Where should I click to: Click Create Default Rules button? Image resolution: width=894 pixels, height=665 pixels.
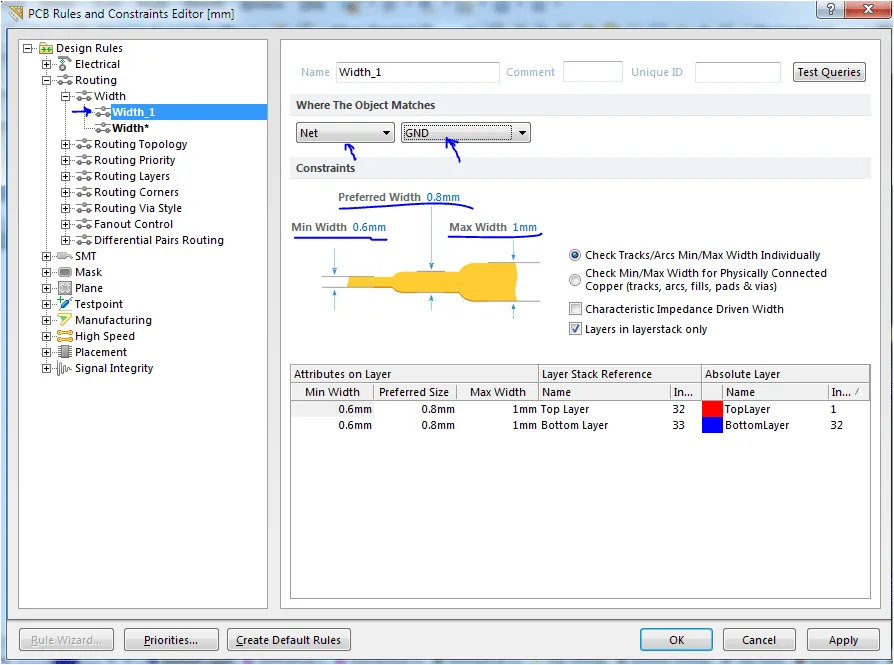(288, 640)
